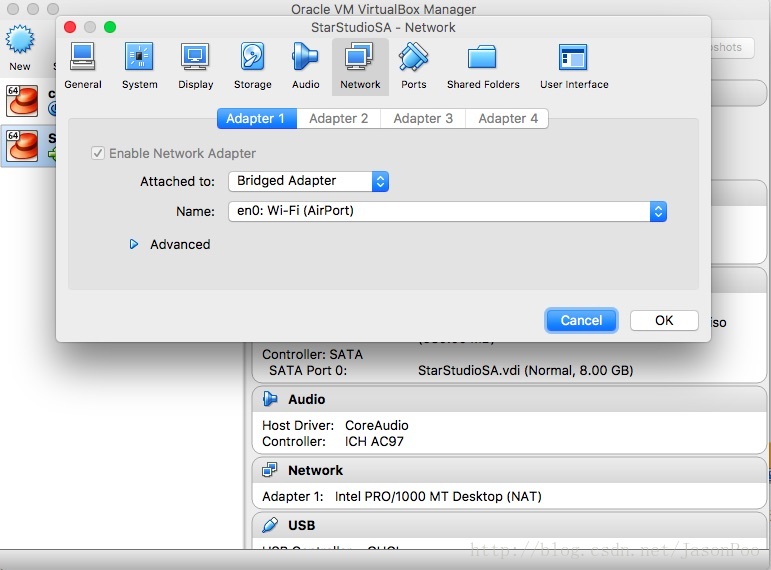Click the Intel PRO/1000 MT Desktop (NAT) text
The height and width of the screenshot is (570, 771).
[438, 496]
